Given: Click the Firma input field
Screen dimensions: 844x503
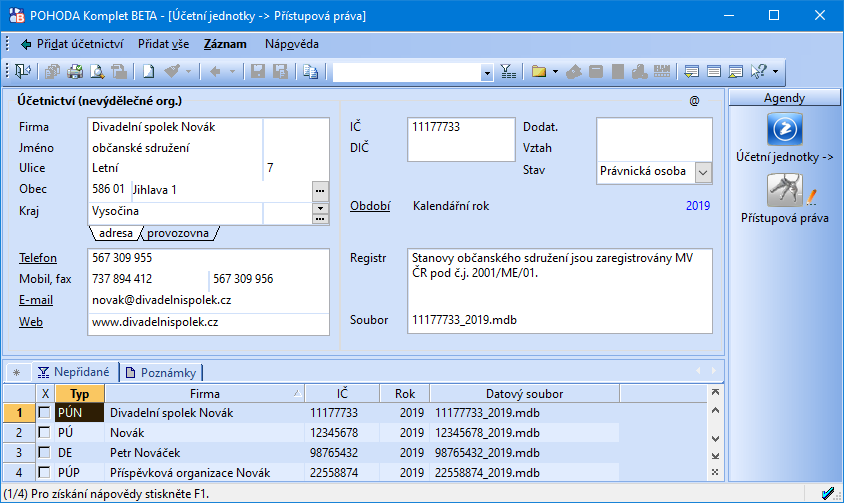Looking at the screenshot, I should coord(175,127).
